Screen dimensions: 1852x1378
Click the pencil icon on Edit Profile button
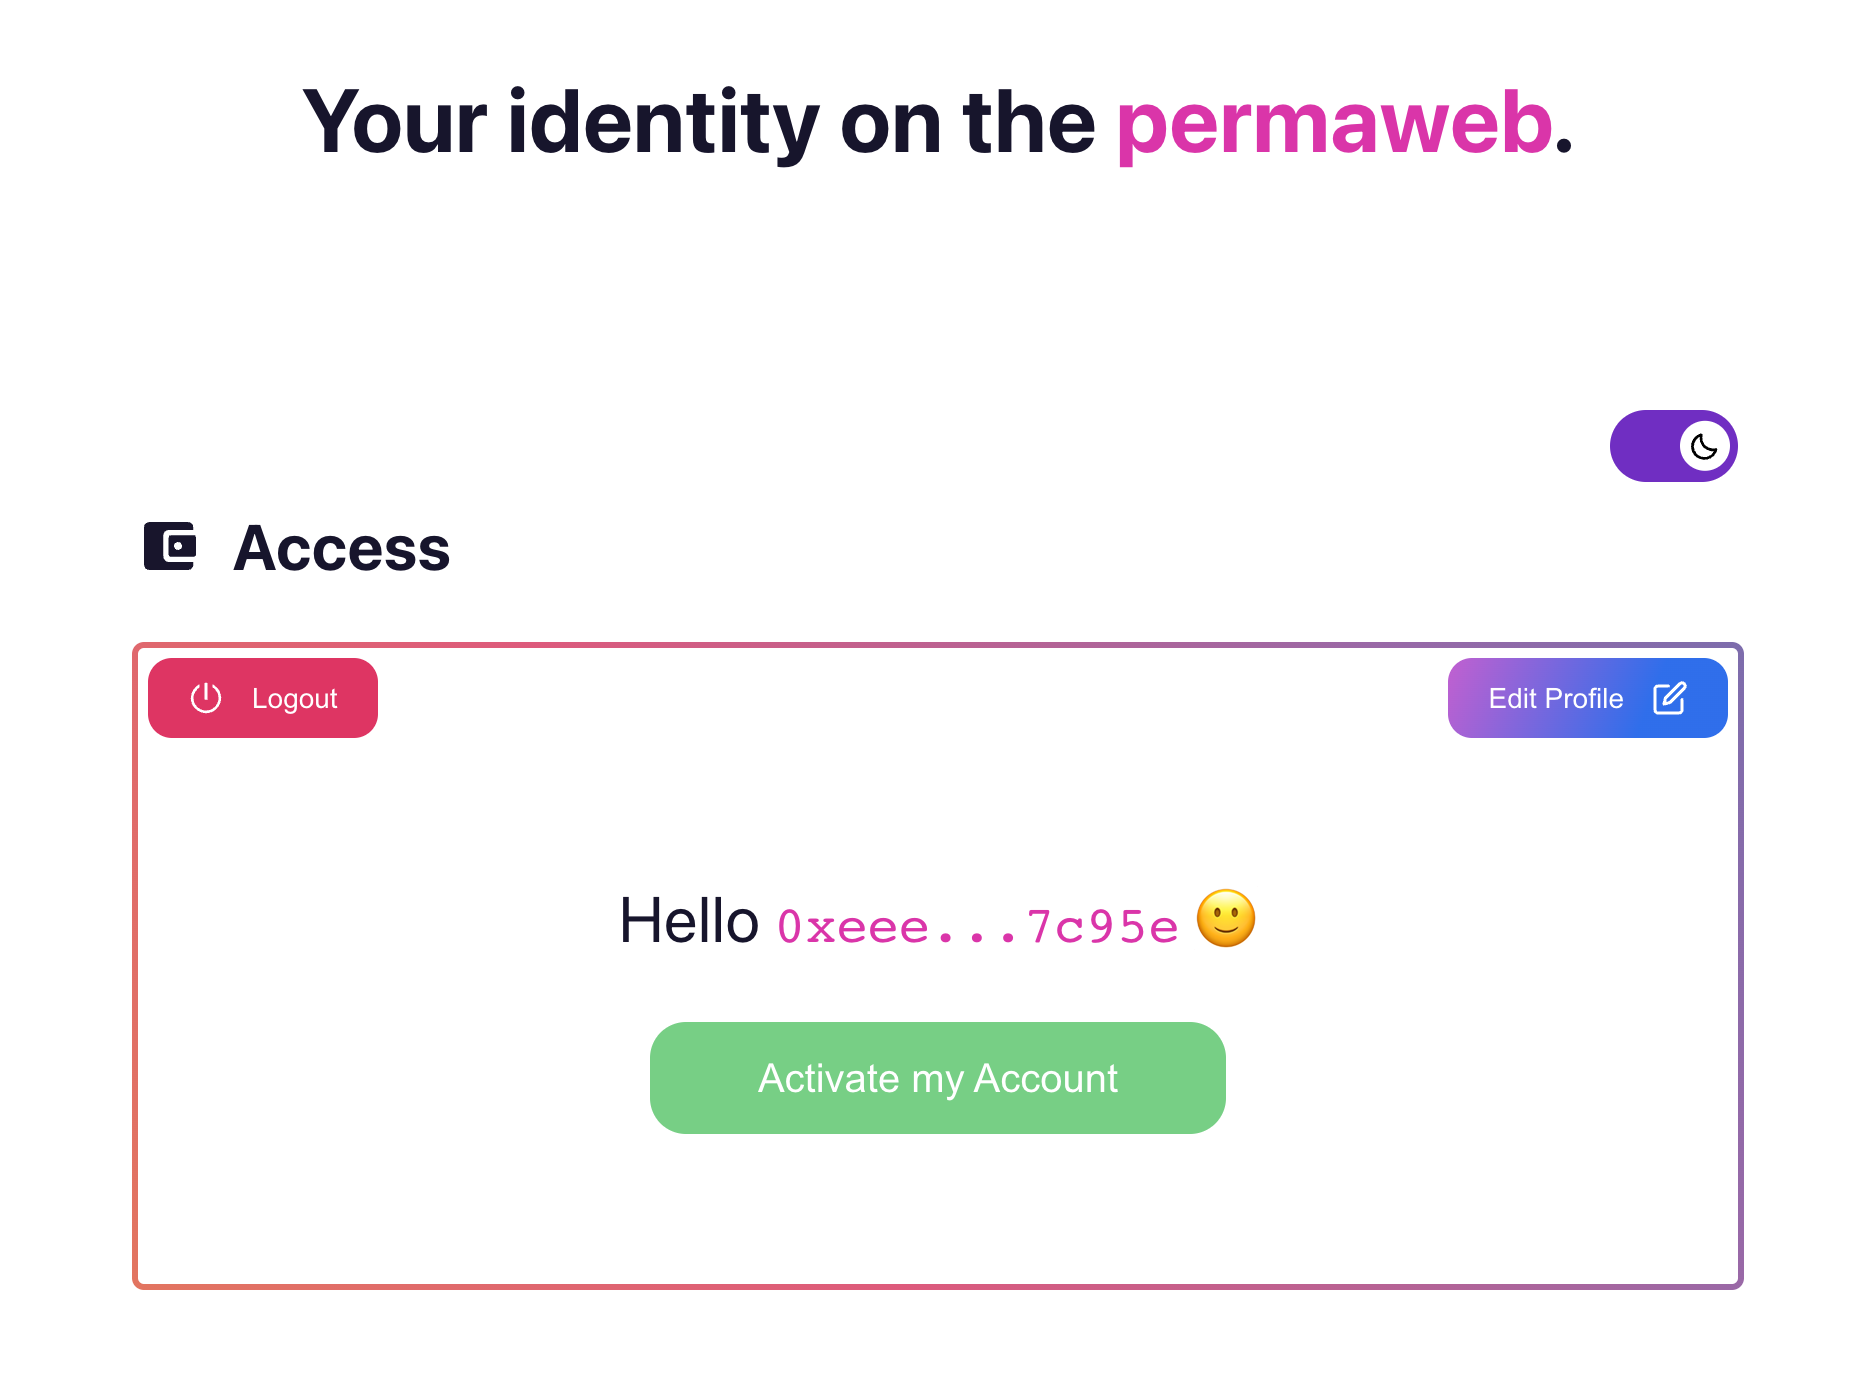coord(1670,697)
